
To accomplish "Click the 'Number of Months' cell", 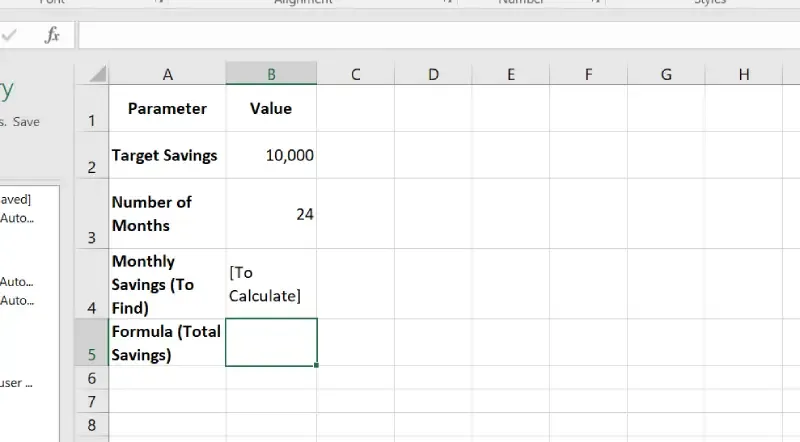I will (167, 214).
